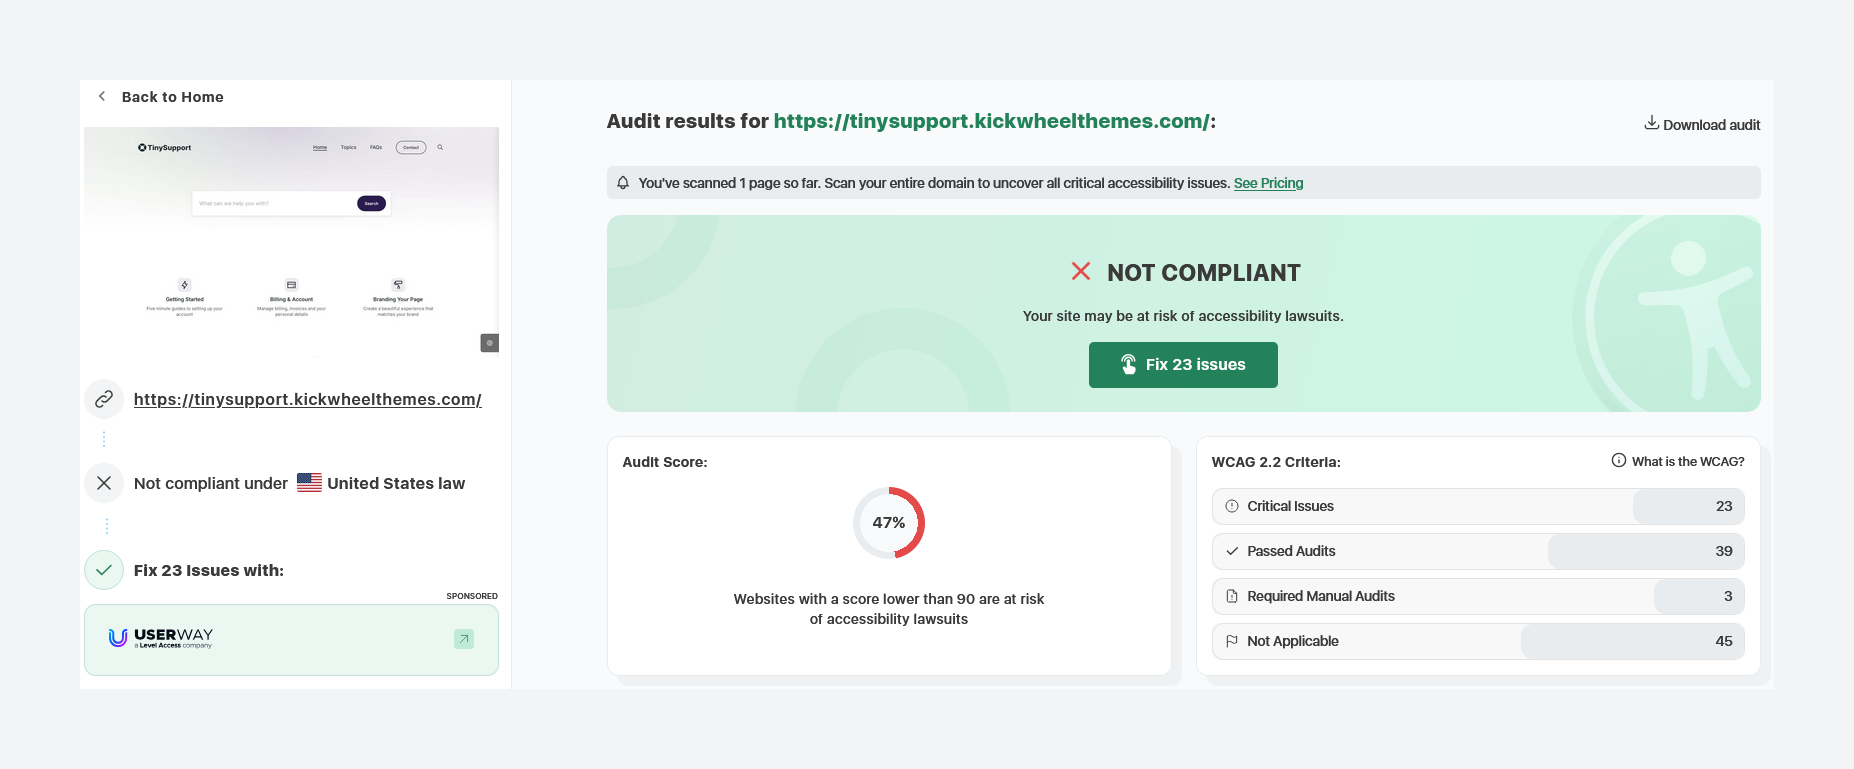The width and height of the screenshot is (1854, 769).
Task: Expand the Required Manual Audits row
Action: (1478, 596)
